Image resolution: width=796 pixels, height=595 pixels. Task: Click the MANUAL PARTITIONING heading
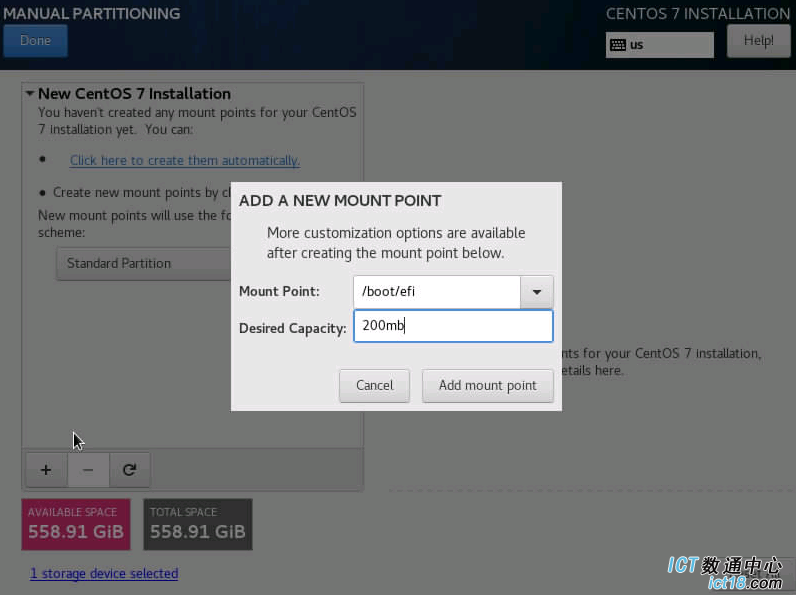click(x=92, y=13)
